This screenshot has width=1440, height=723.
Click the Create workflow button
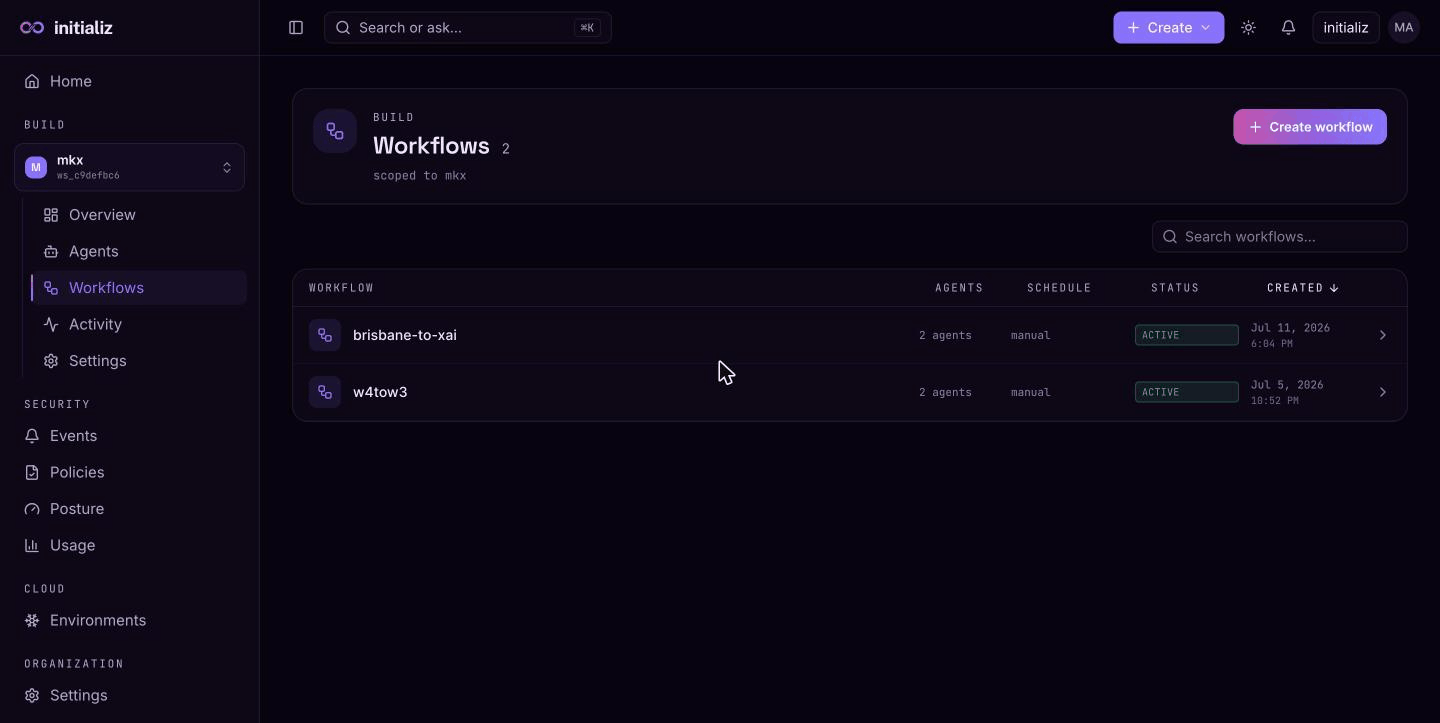1310,127
